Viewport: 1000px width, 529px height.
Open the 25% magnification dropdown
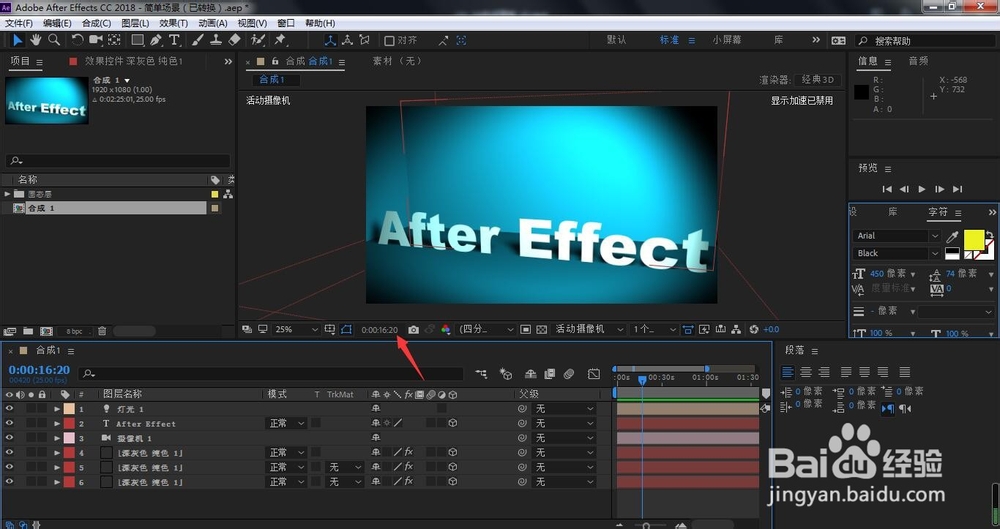click(296, 329)
